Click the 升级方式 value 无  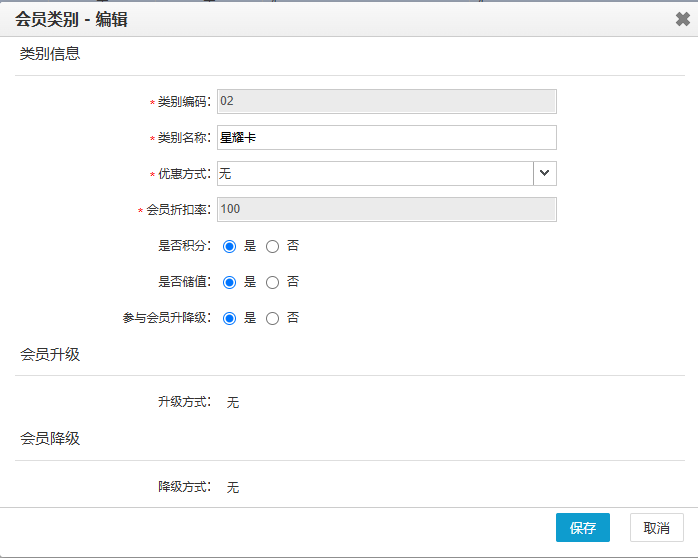coord(233,402)
